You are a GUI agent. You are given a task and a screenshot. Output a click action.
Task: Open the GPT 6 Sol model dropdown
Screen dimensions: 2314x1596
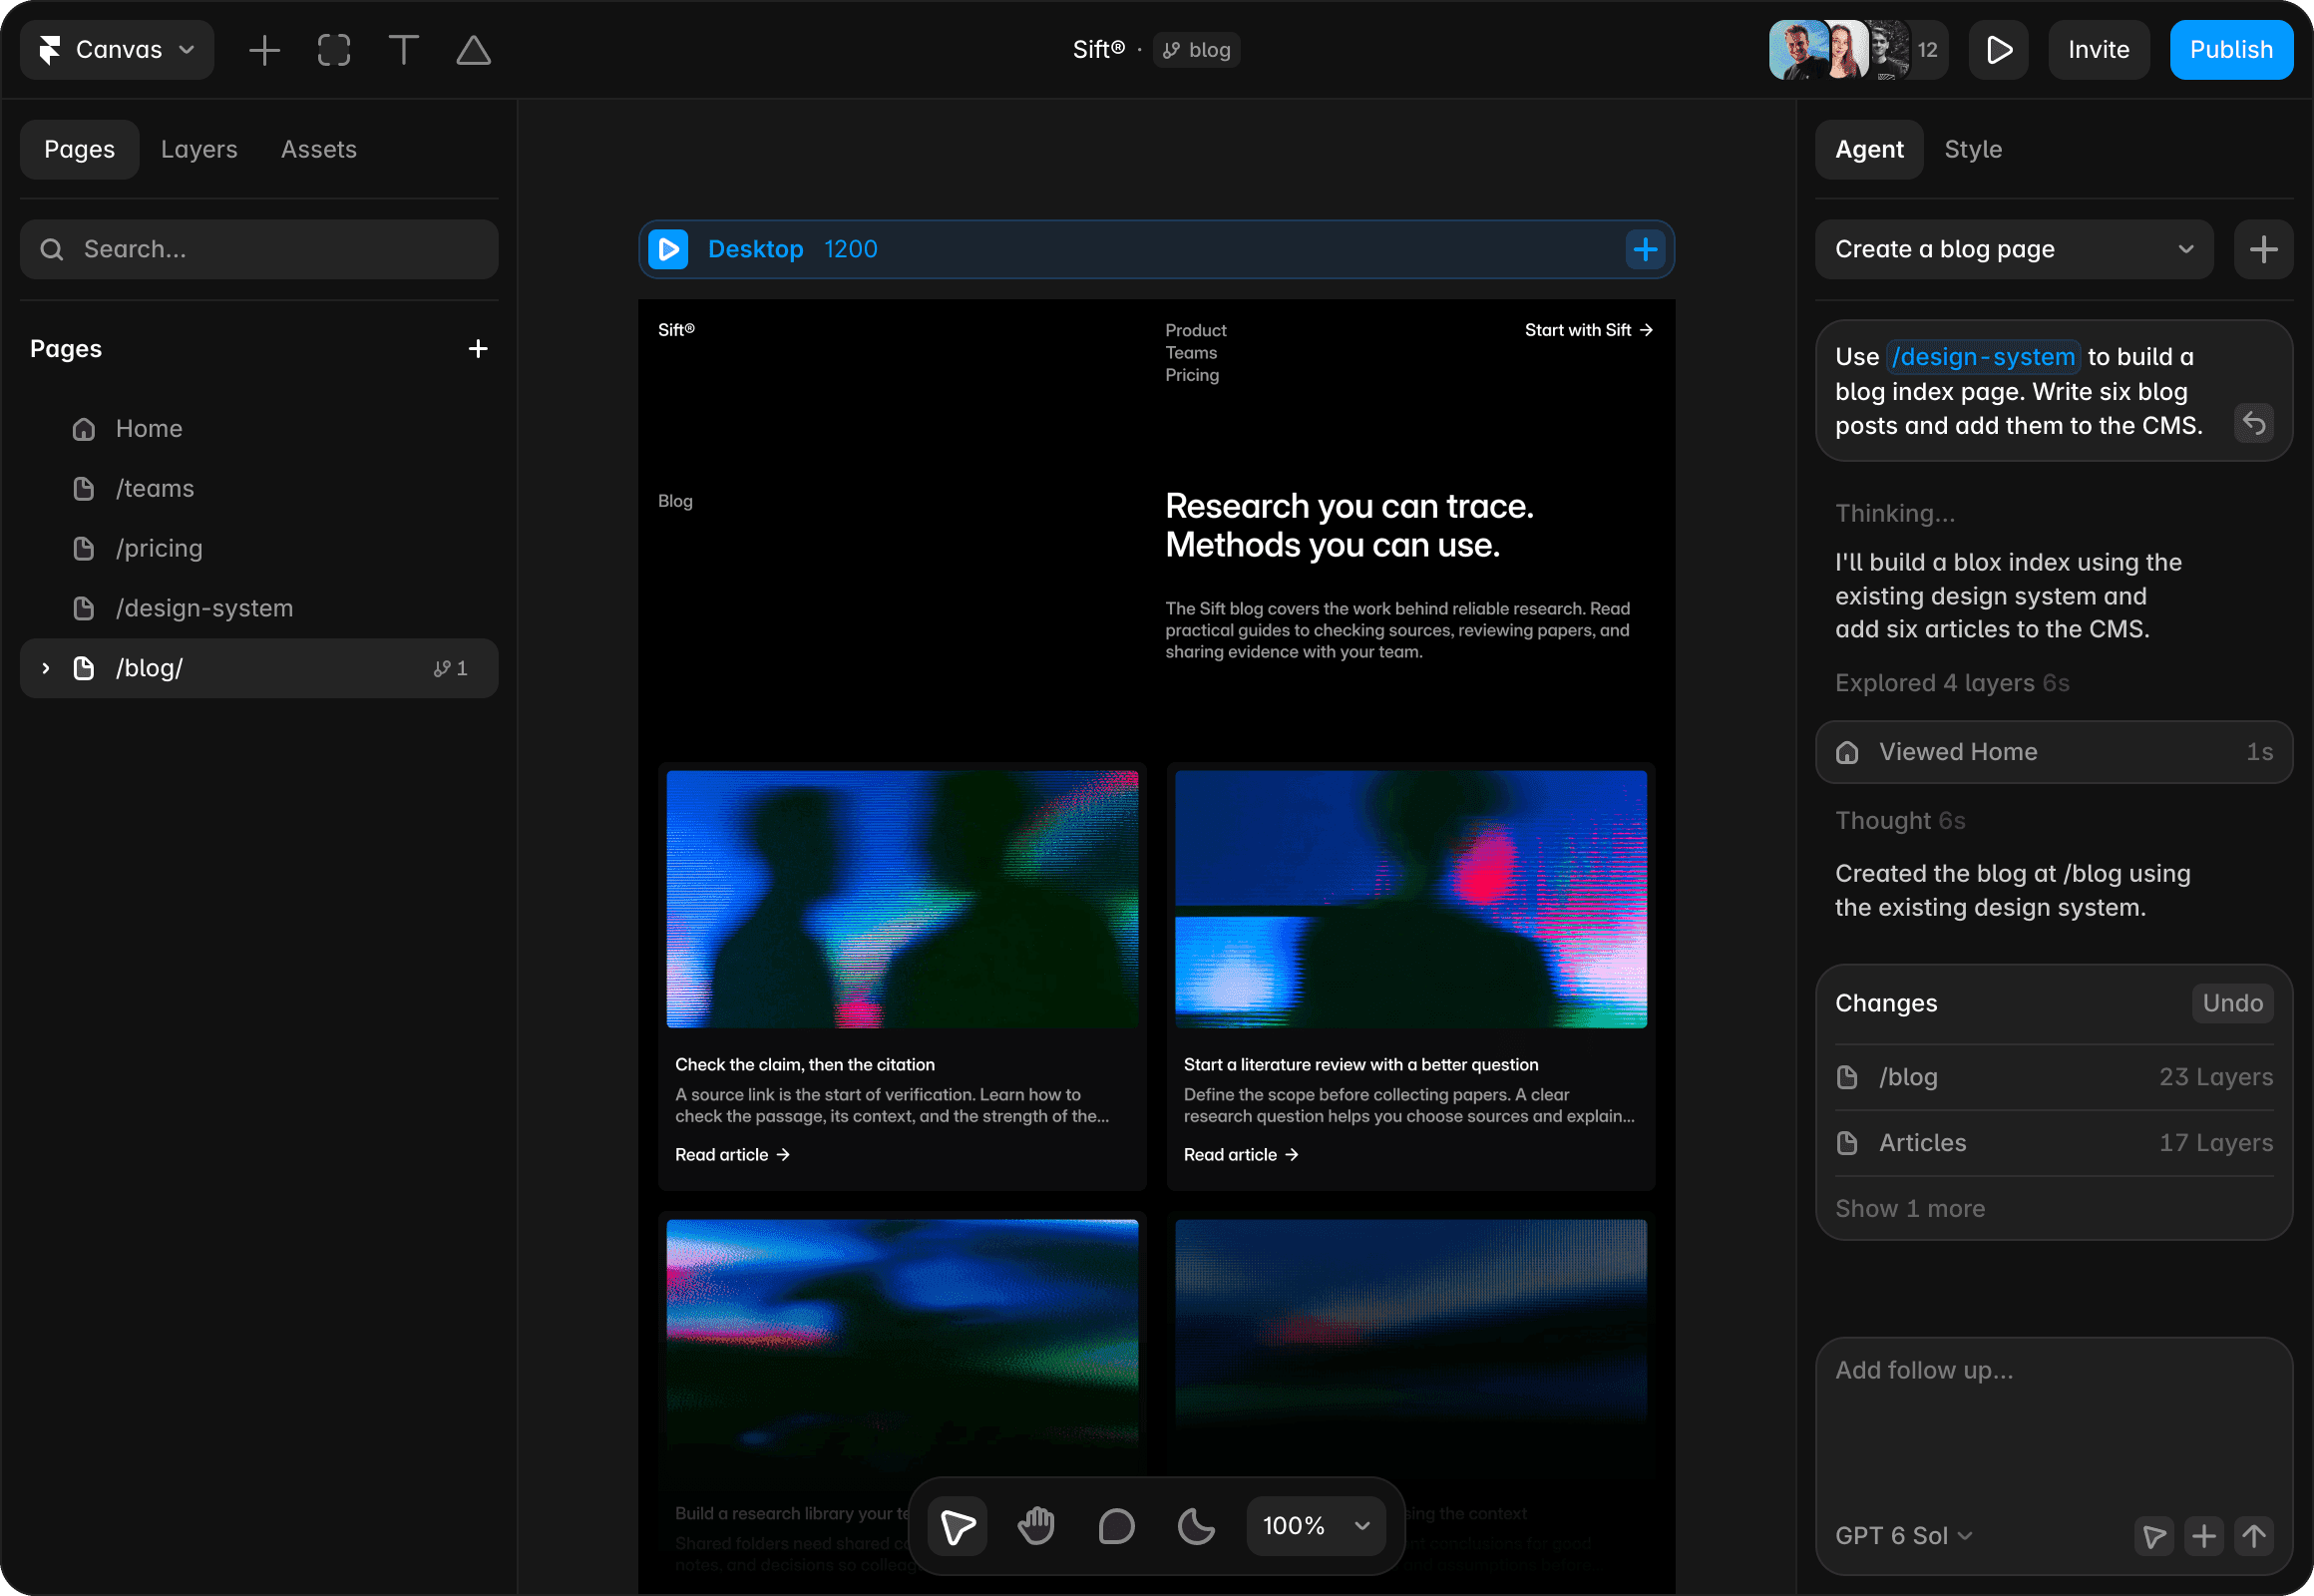(1903, 1536)
